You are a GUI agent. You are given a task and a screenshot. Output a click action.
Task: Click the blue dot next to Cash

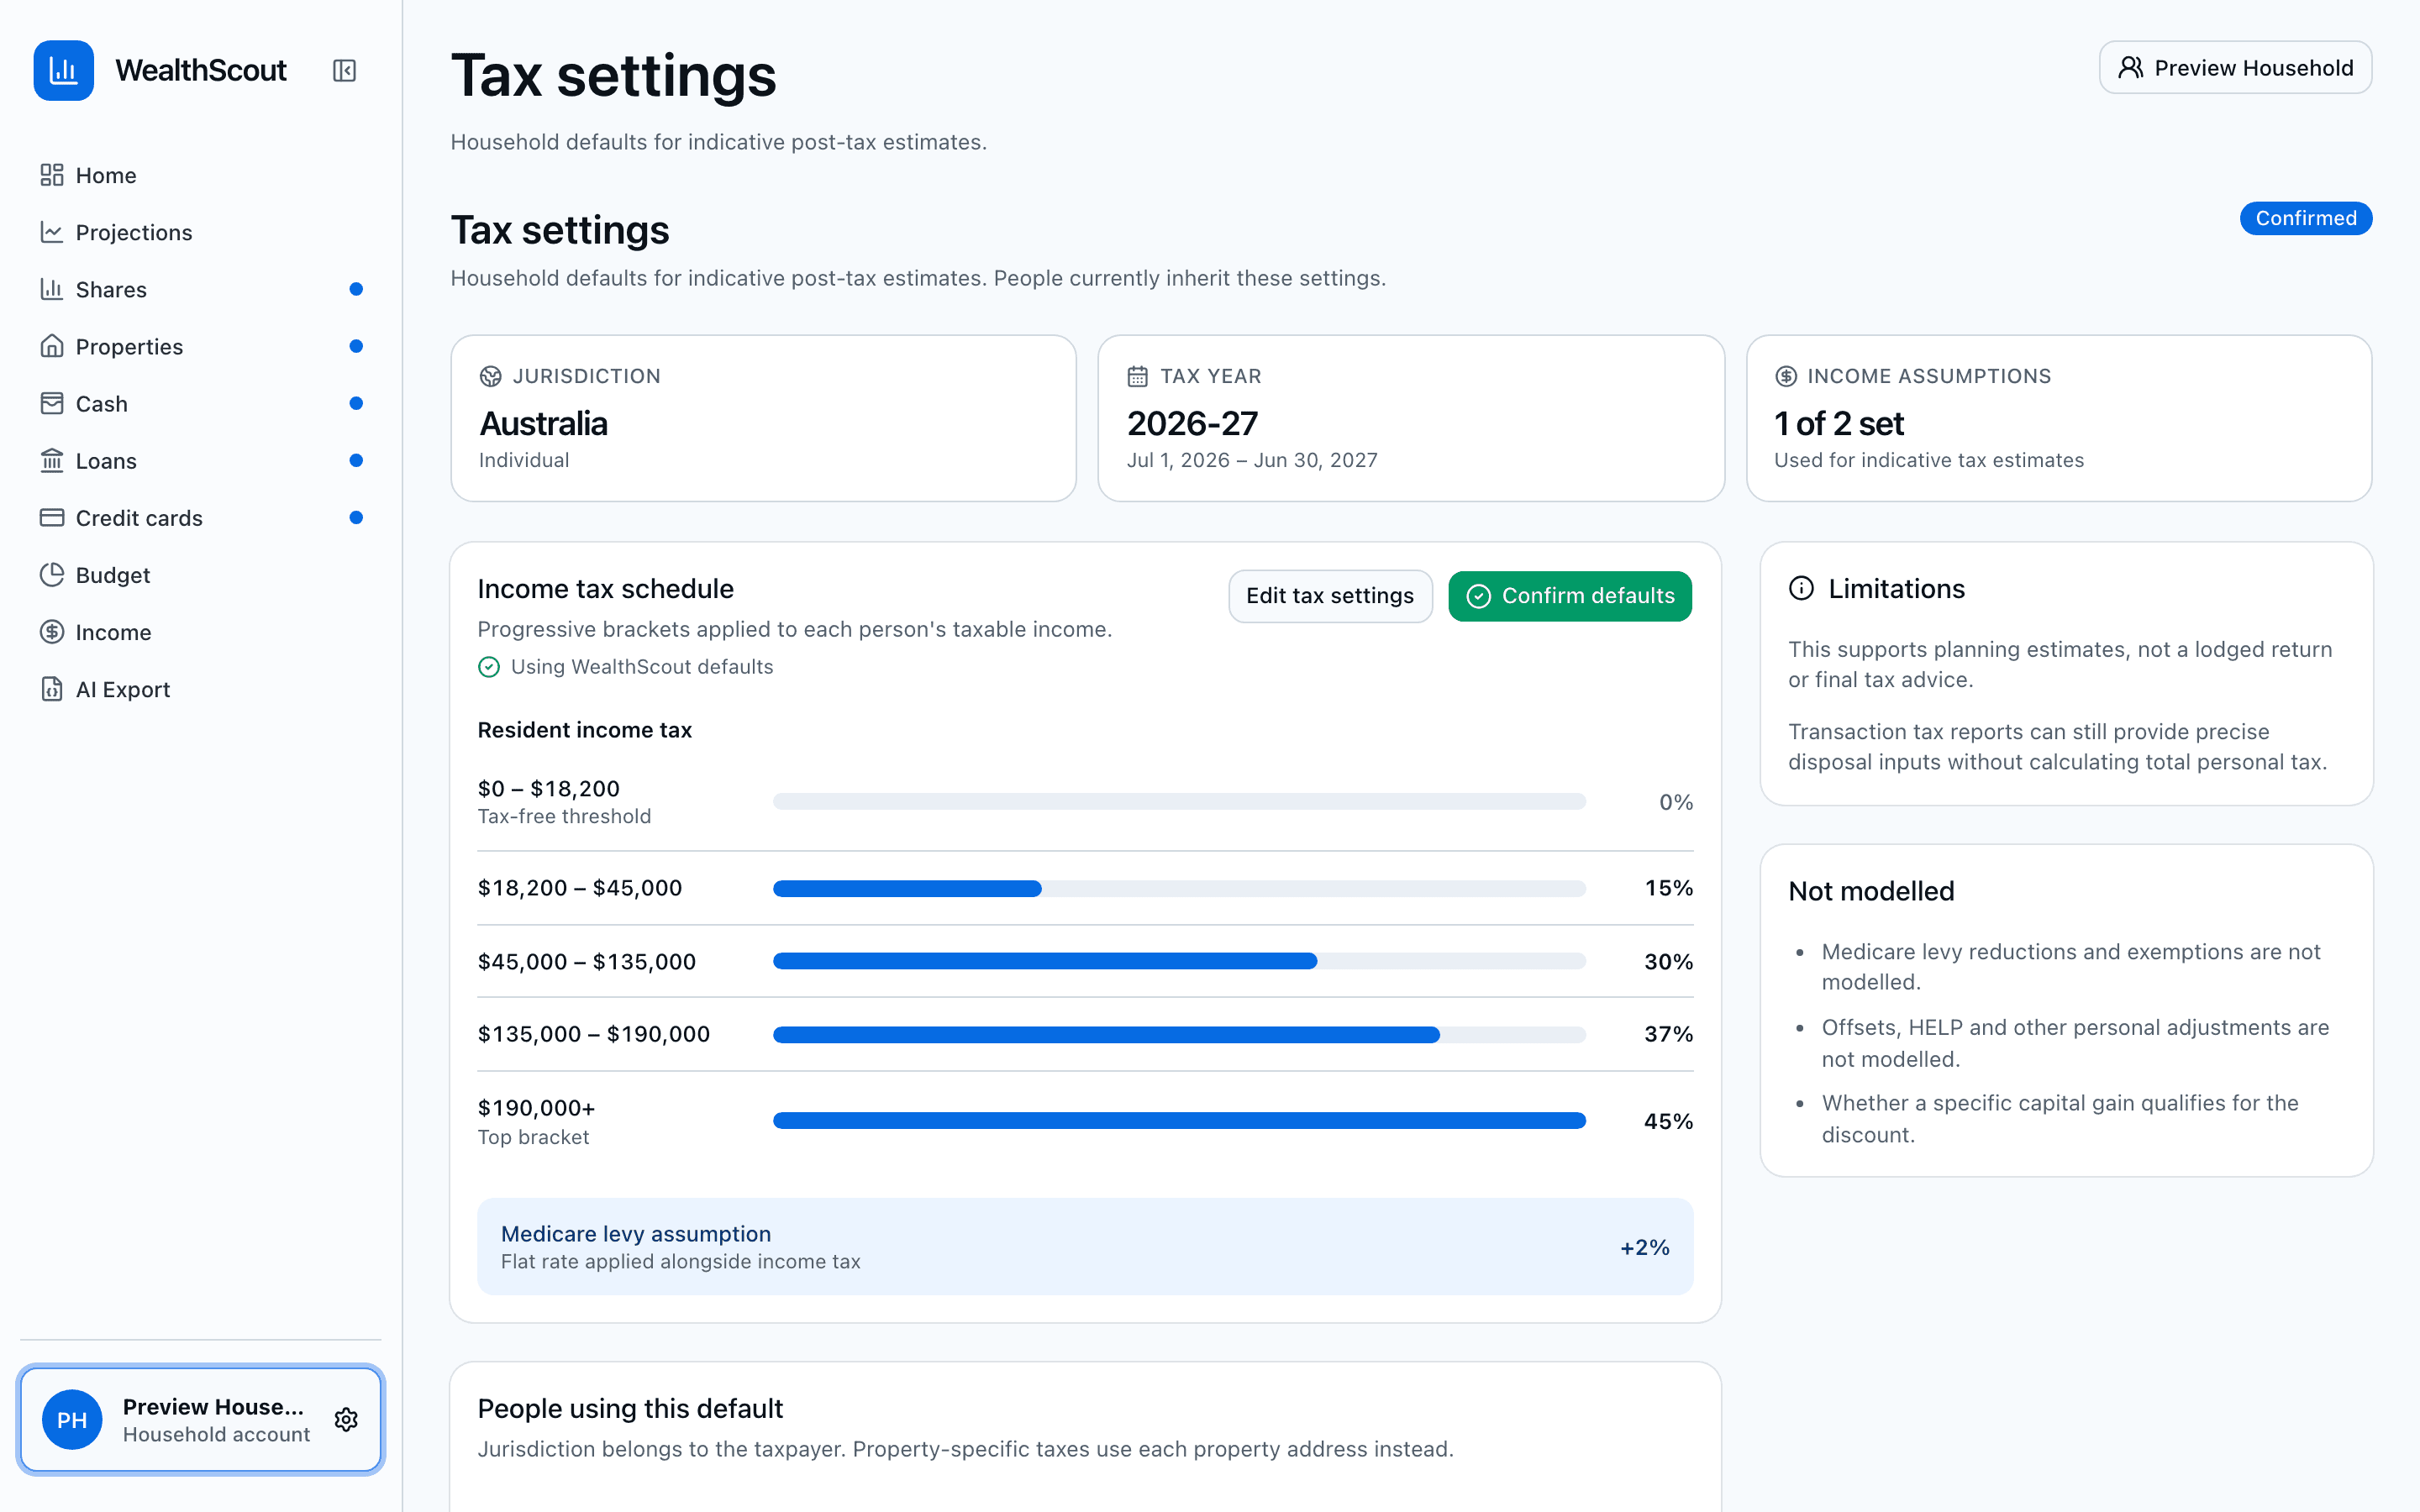coord(356,403)
